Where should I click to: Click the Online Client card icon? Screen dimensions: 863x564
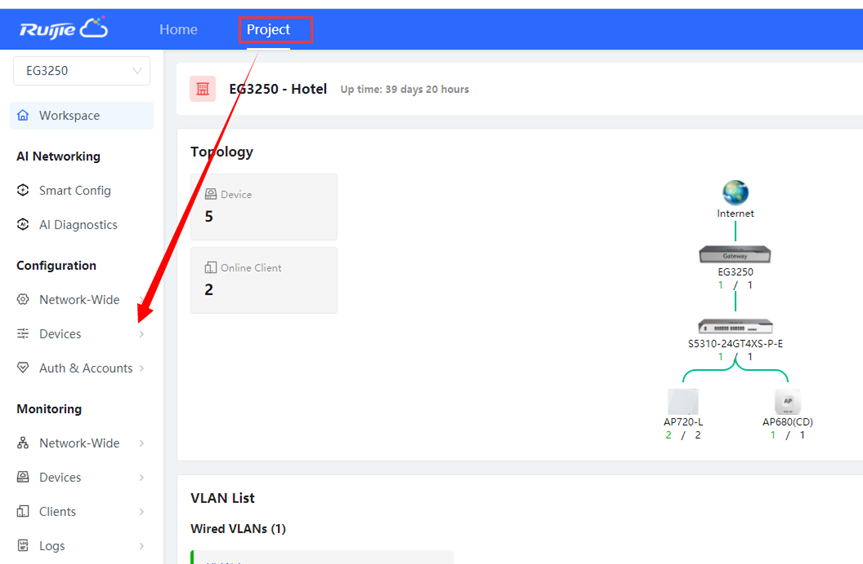211,267
